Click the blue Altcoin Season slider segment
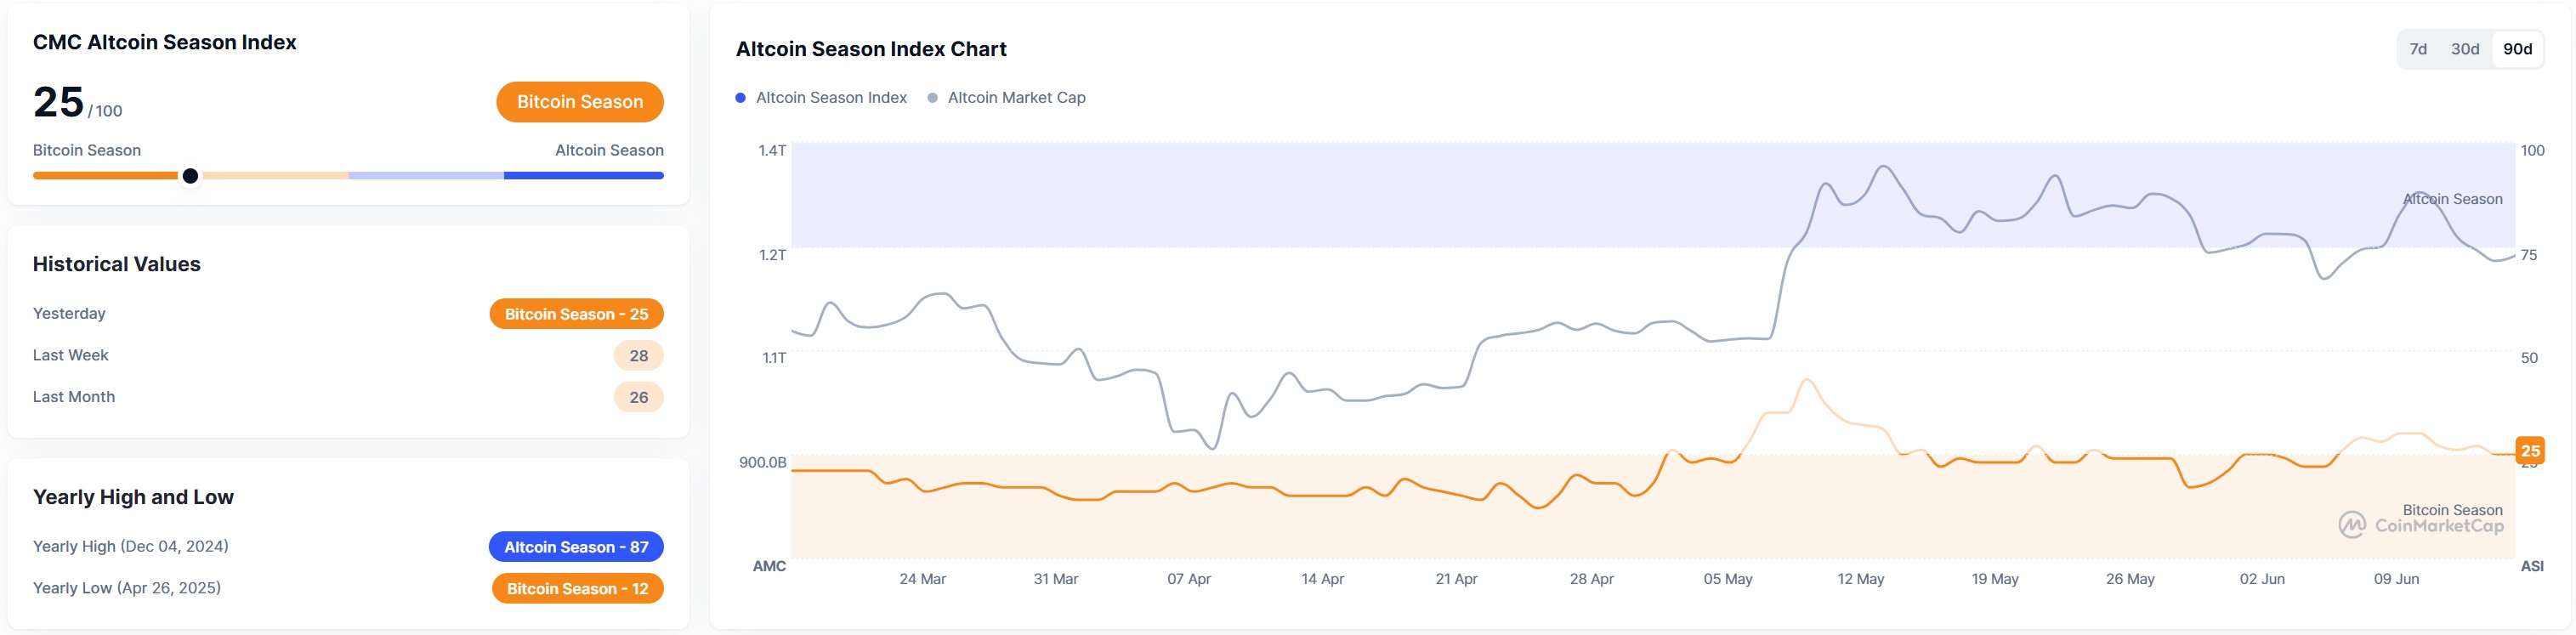 pyautogui.click(x=583, y=176)
